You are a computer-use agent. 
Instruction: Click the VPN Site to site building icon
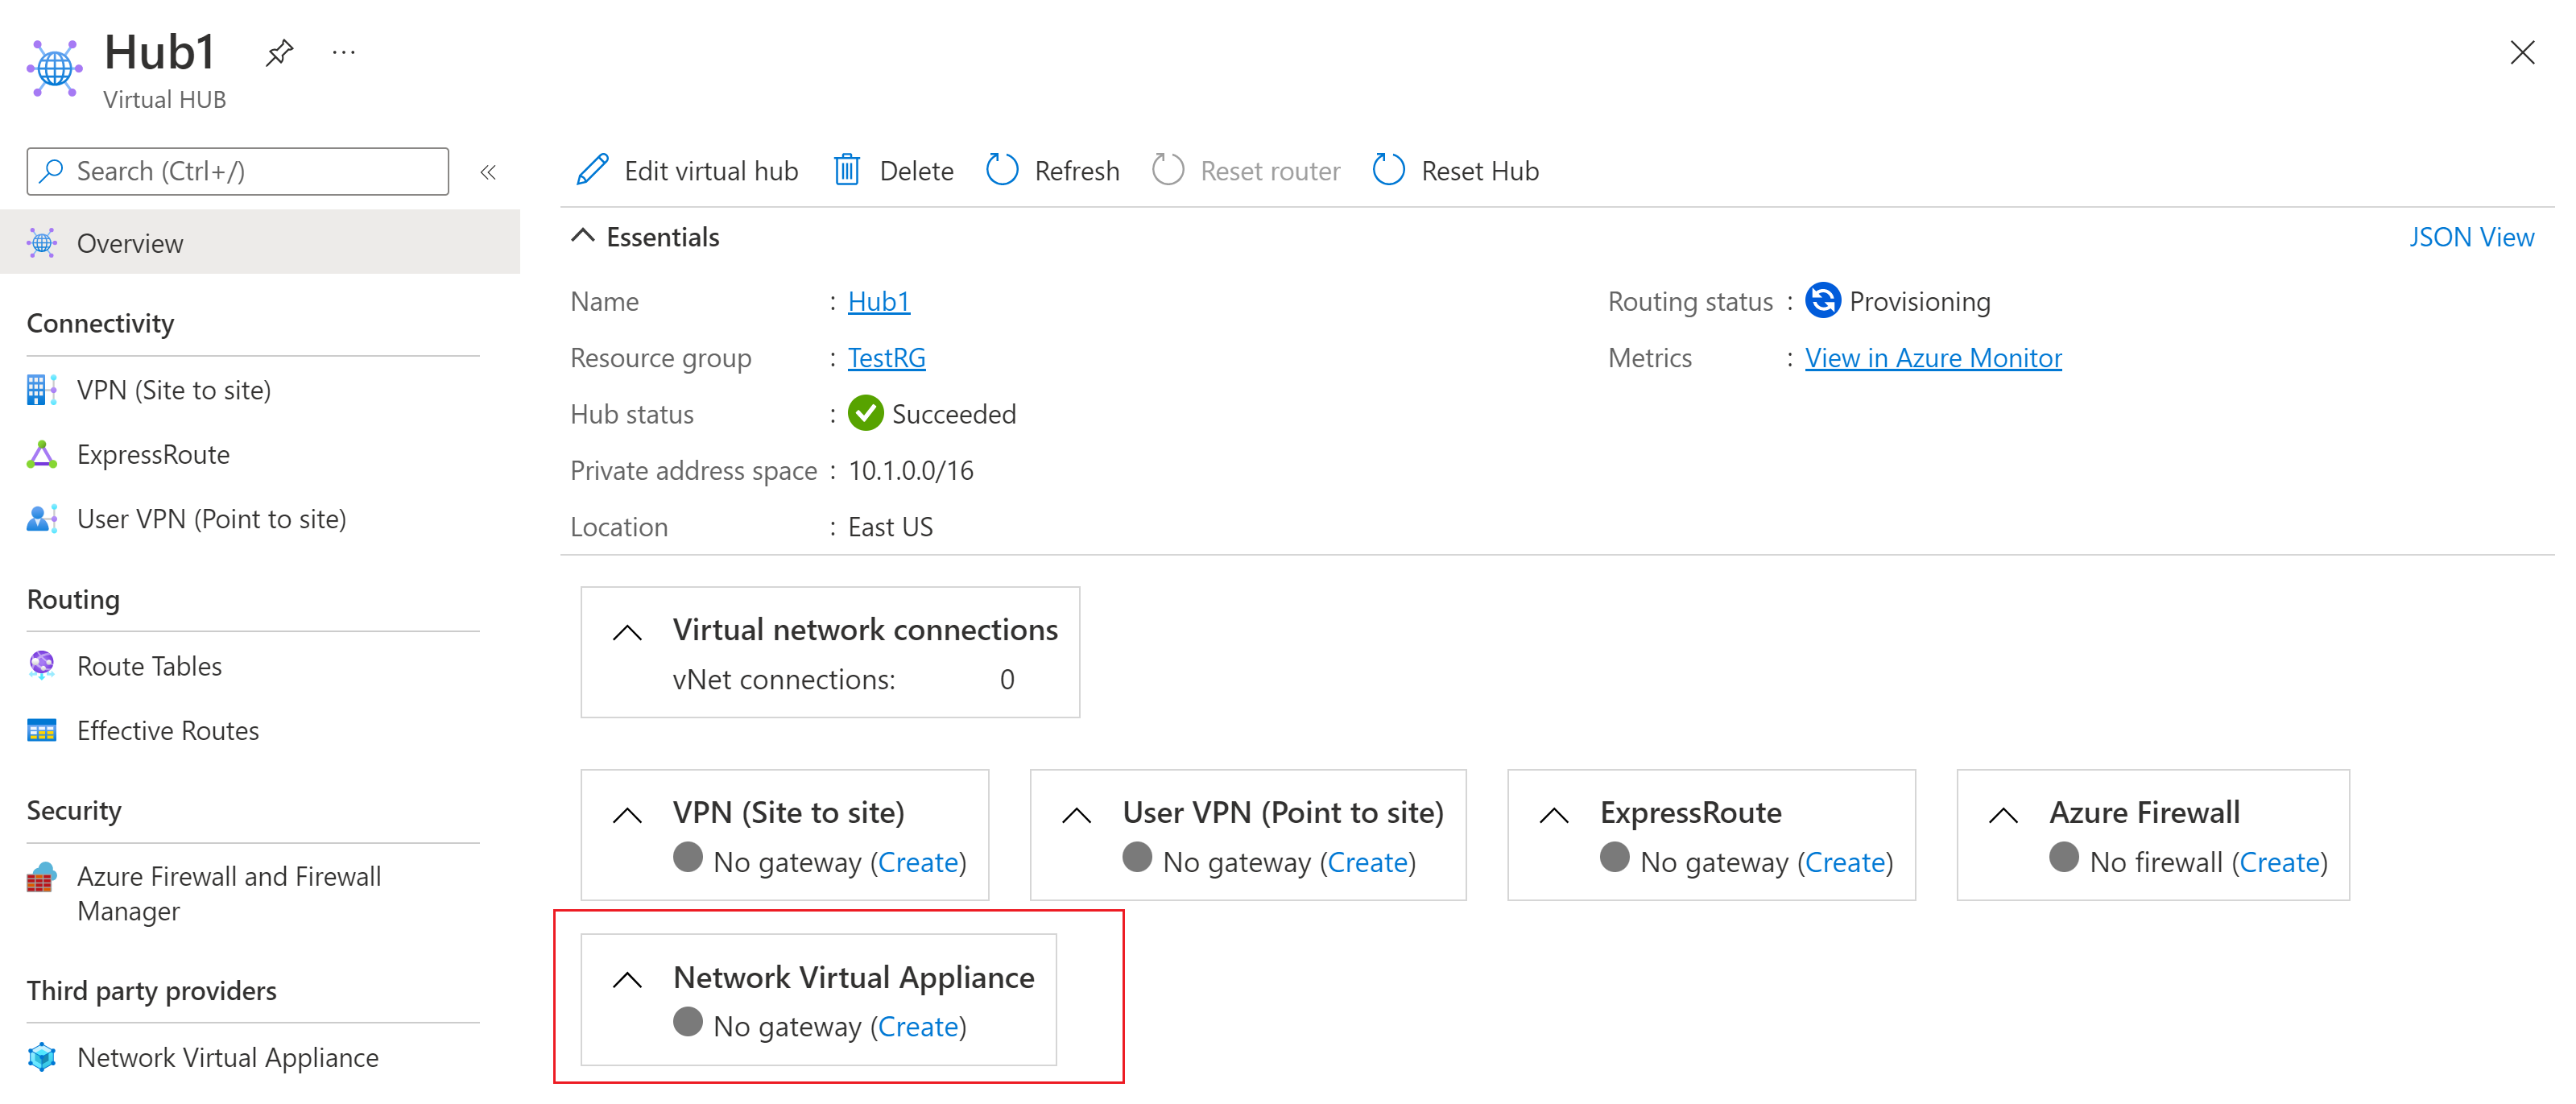pyautogui.click(x=42, y=390)
